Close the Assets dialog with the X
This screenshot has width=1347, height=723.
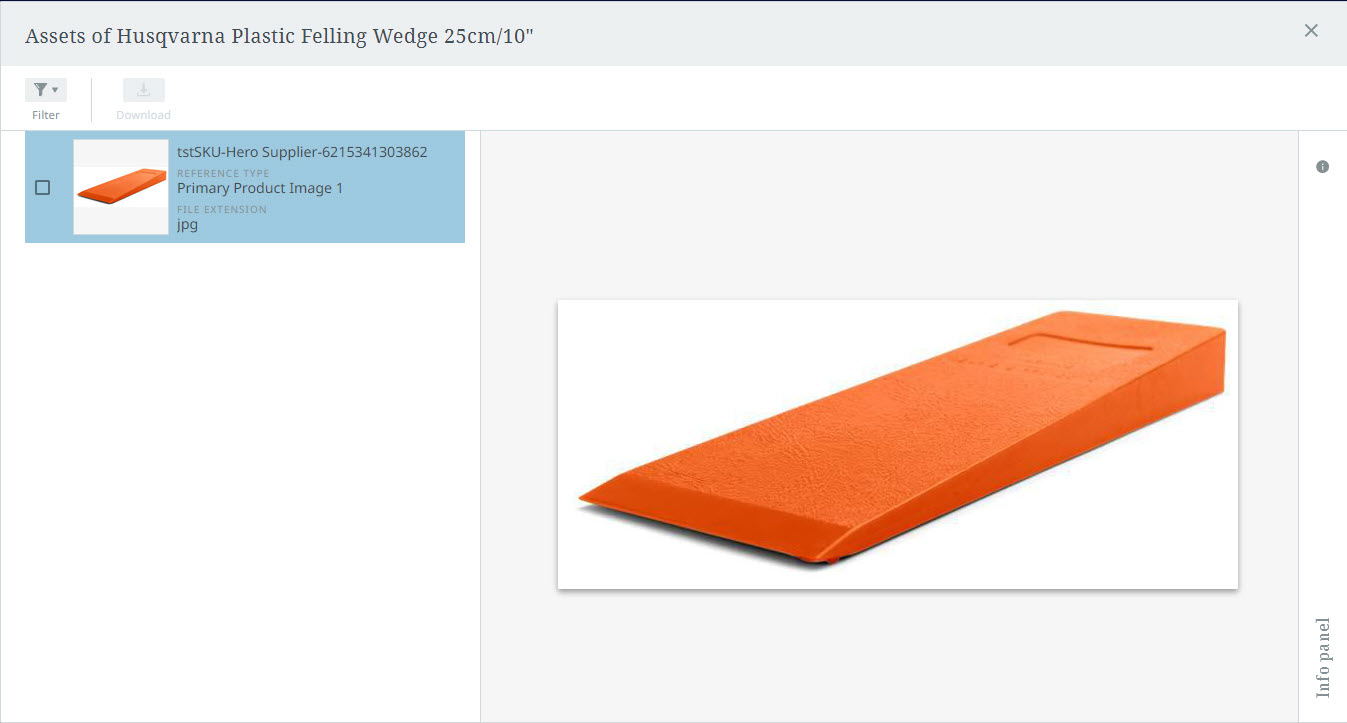point(1311,31)
